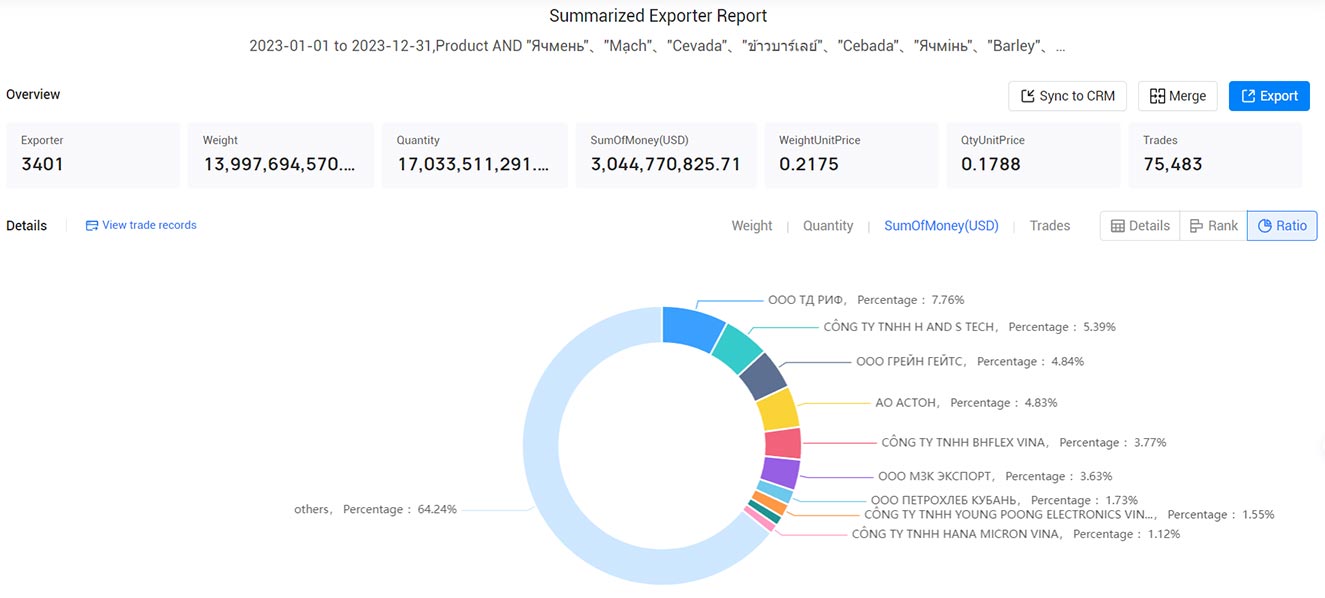Show the Details table view
1325x598 pixels.
click(1140, 226)
